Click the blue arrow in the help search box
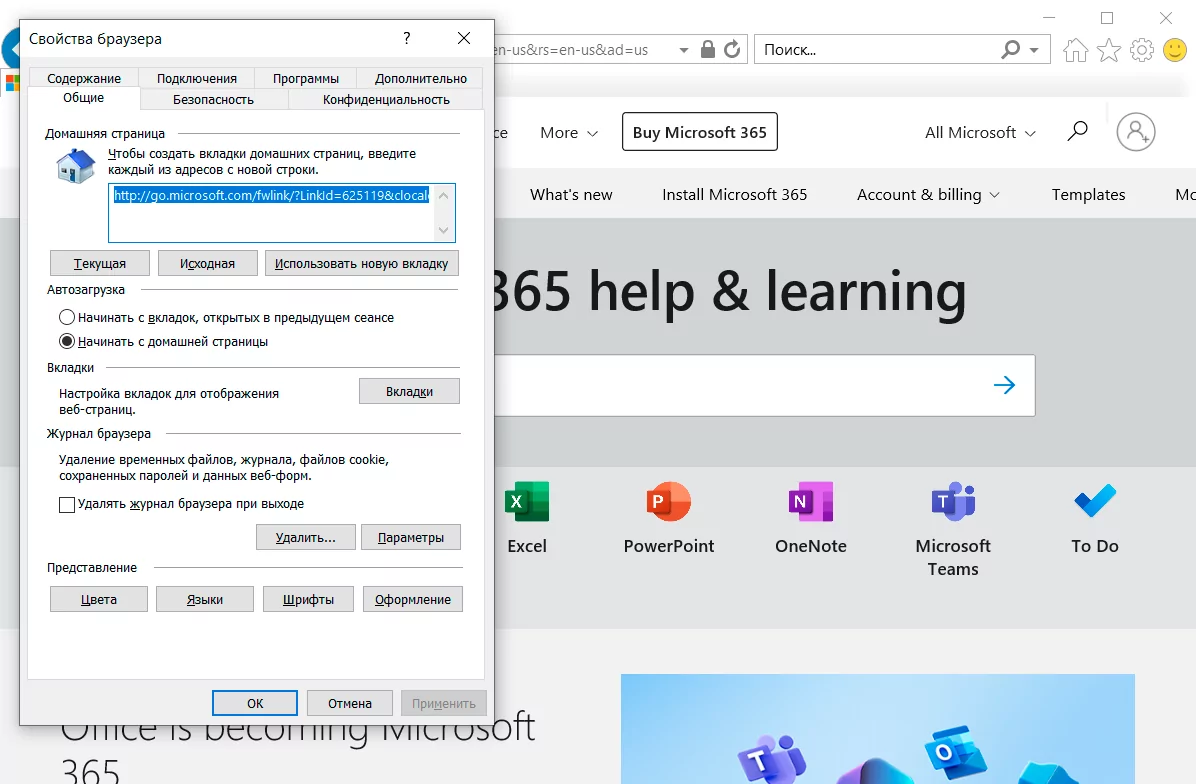The width and height of the screenshot is (1196, 784). (x=1005, y=385)
